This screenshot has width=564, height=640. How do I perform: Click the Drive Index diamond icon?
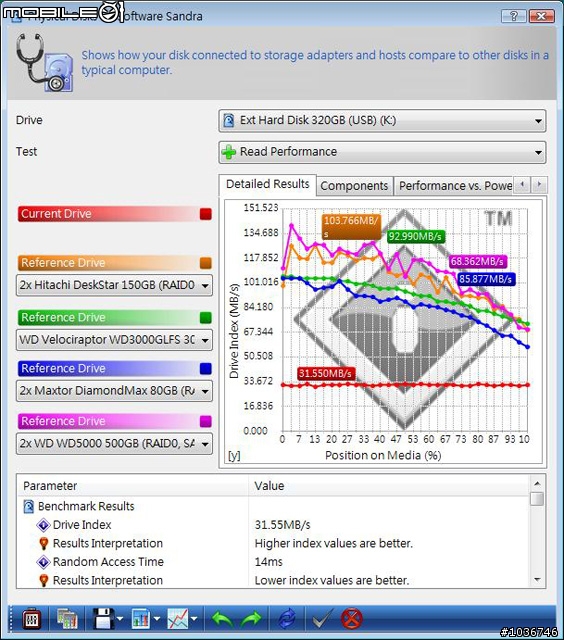click(x=43, y=525)
